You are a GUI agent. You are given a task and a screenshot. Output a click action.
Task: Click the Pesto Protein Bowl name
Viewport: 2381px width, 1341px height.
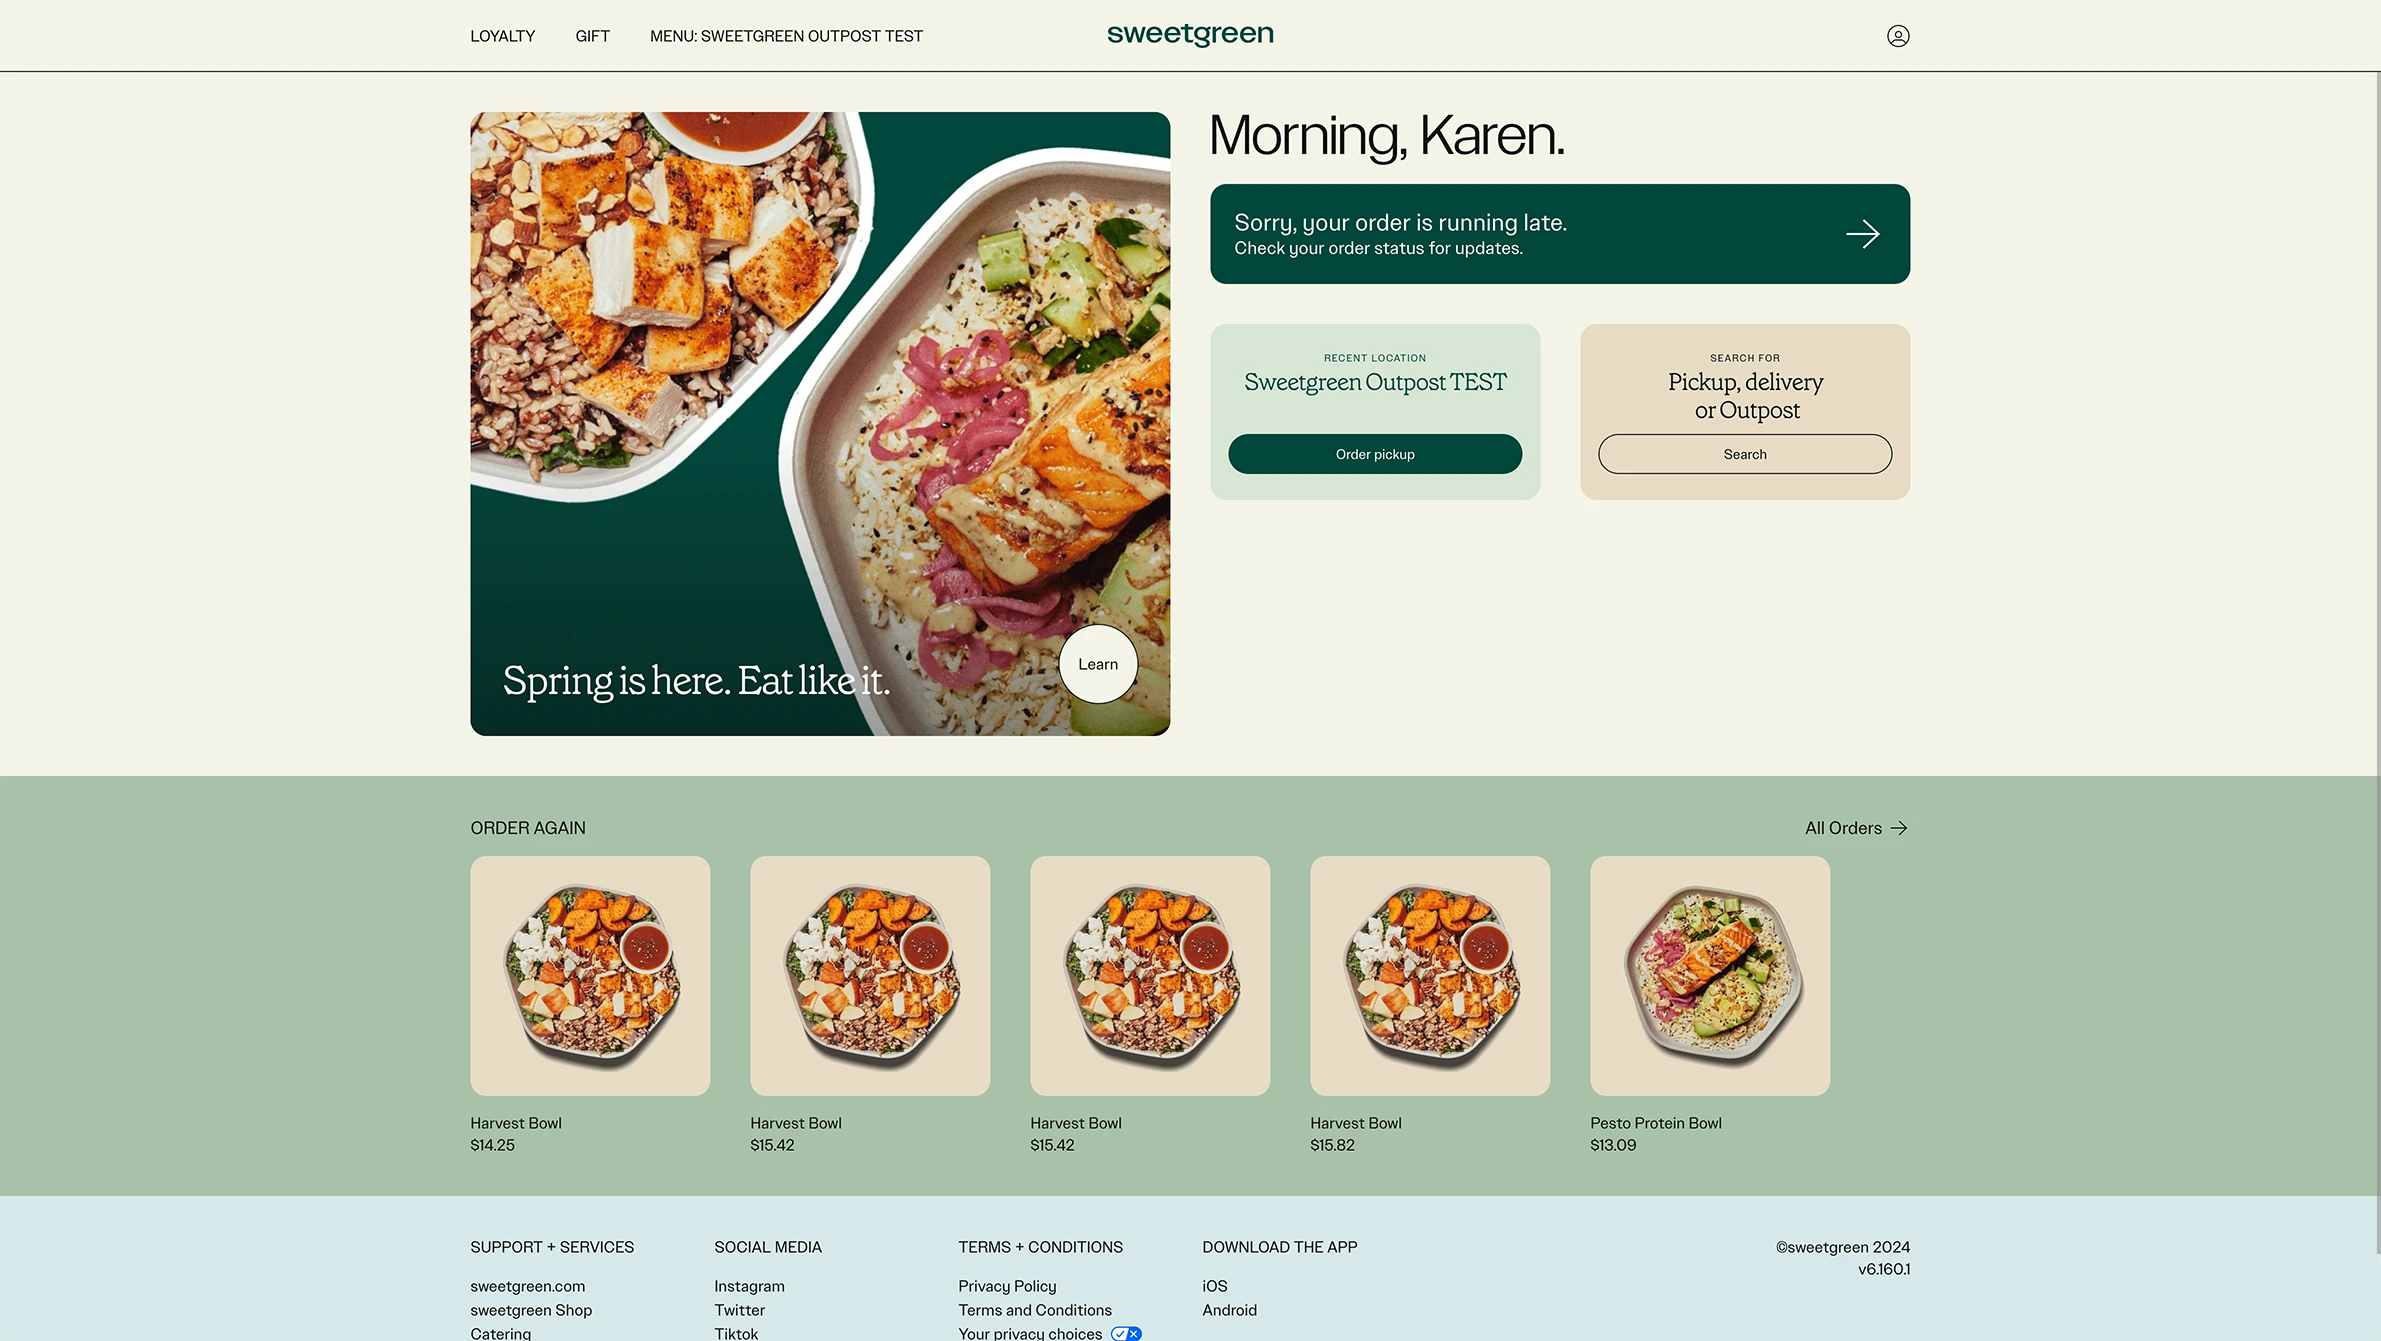click(x=1656, y=1123)
